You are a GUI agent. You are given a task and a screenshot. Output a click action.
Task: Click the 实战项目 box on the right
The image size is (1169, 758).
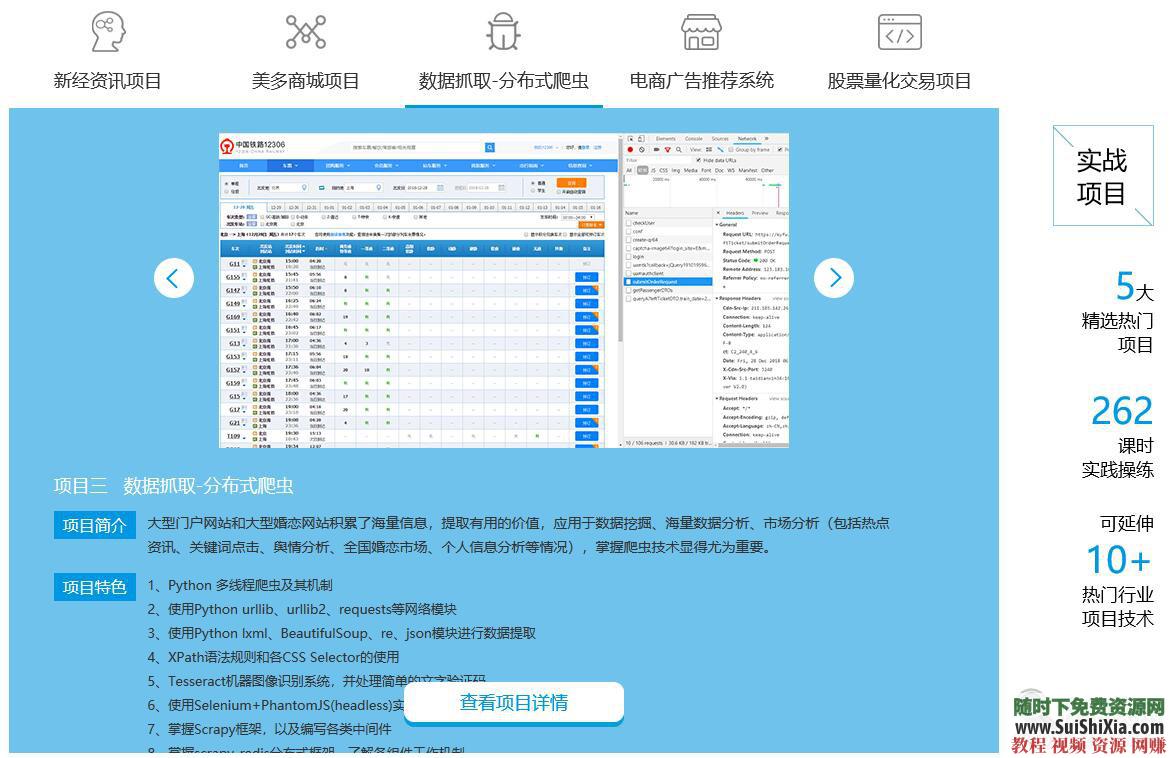pos(1103,176)
